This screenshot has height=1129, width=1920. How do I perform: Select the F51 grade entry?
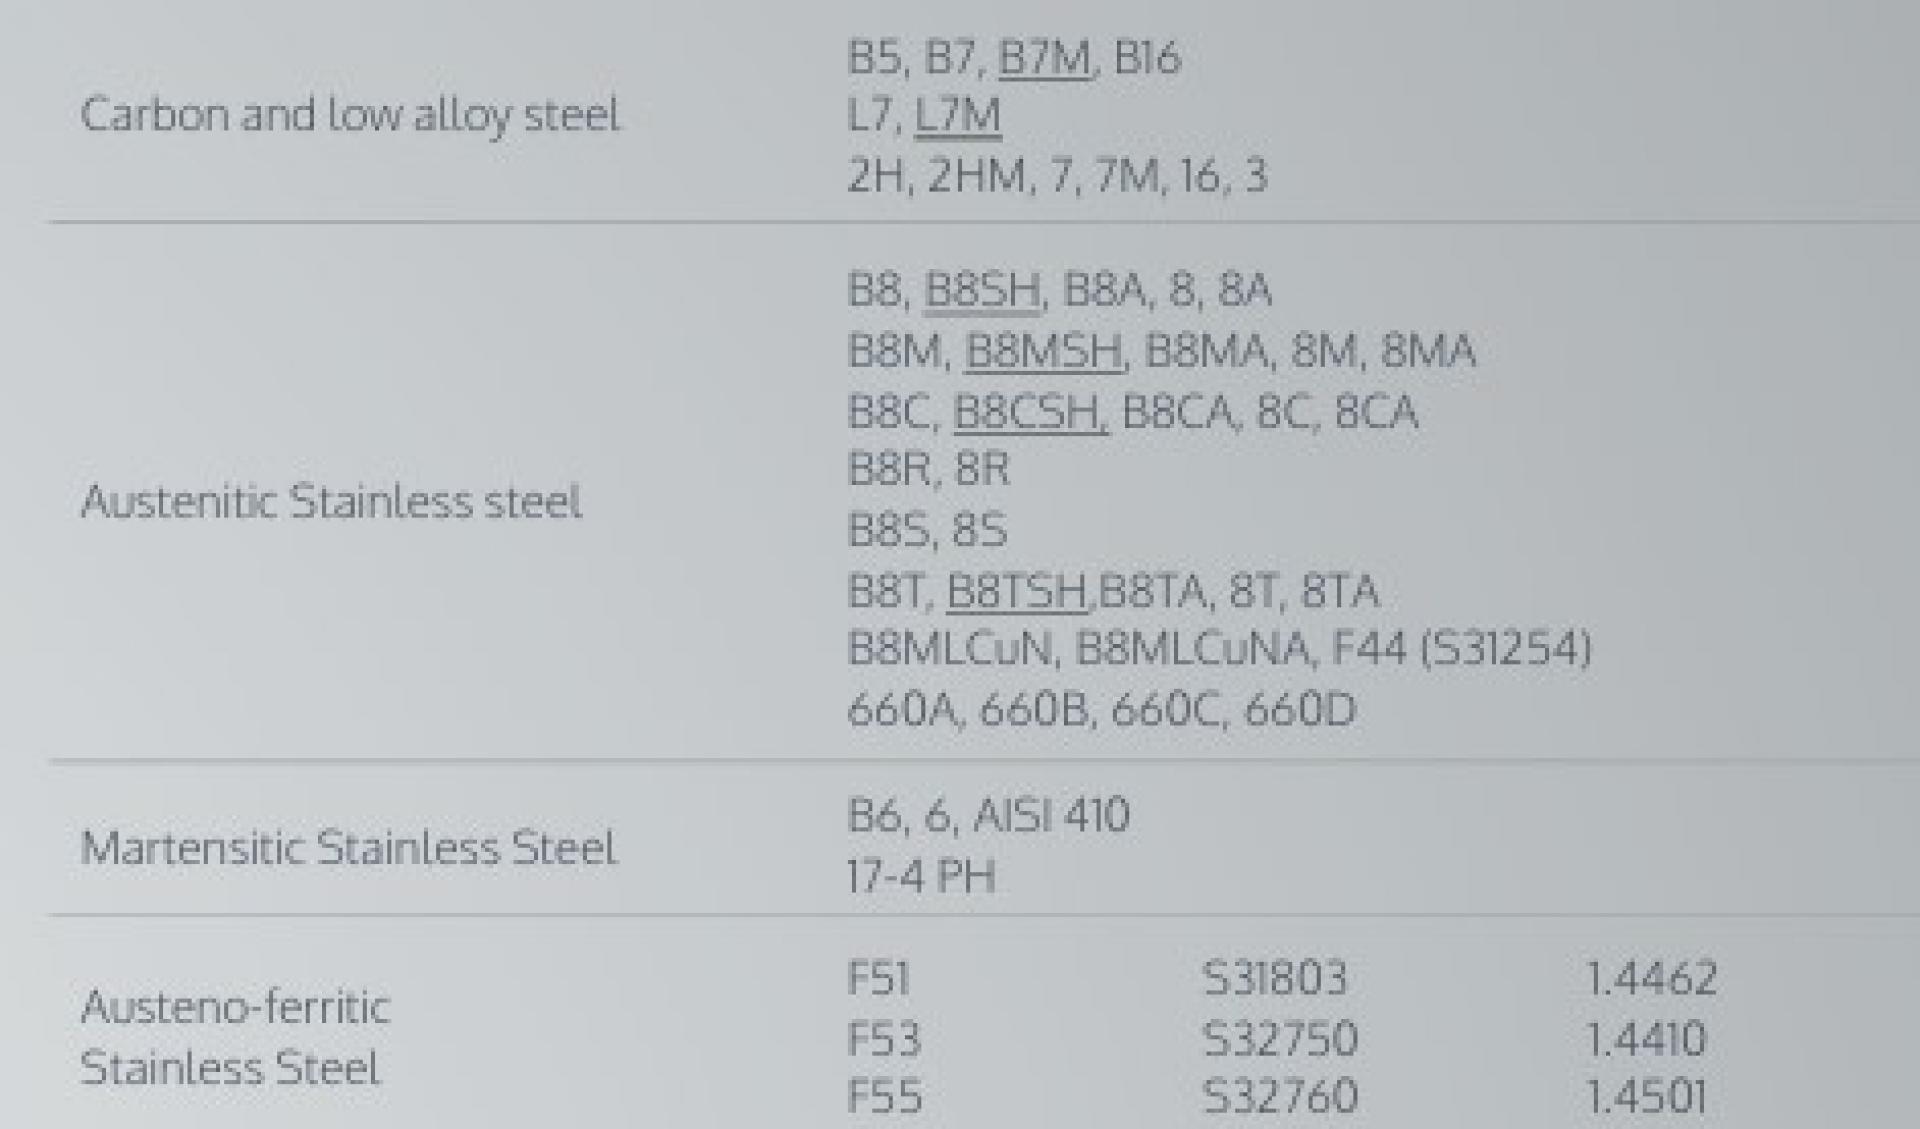878,978
